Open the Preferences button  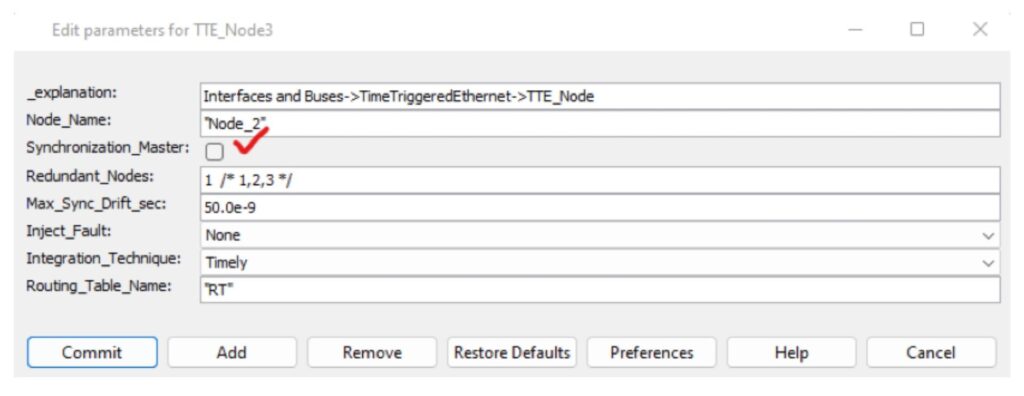[651, 353]
